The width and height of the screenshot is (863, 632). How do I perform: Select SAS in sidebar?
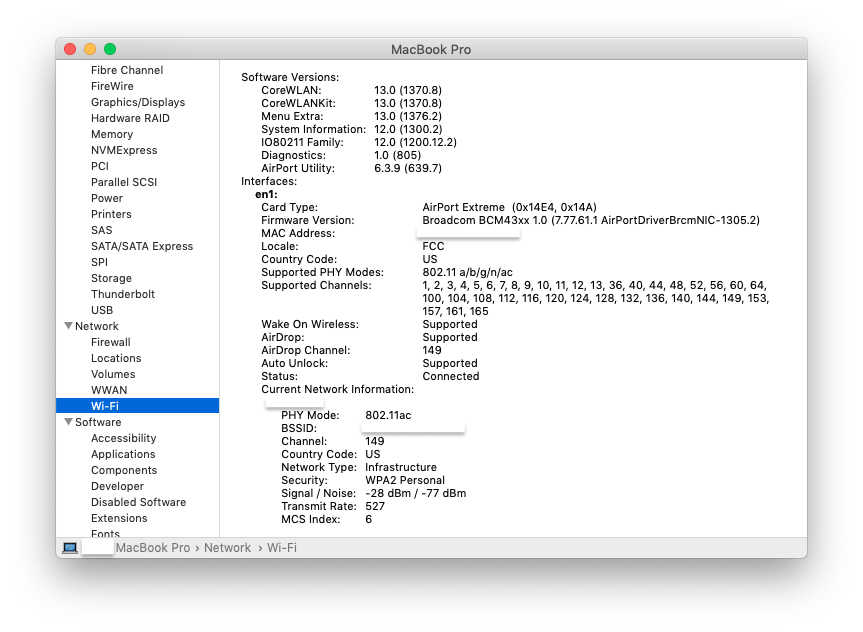pos(102,230)
